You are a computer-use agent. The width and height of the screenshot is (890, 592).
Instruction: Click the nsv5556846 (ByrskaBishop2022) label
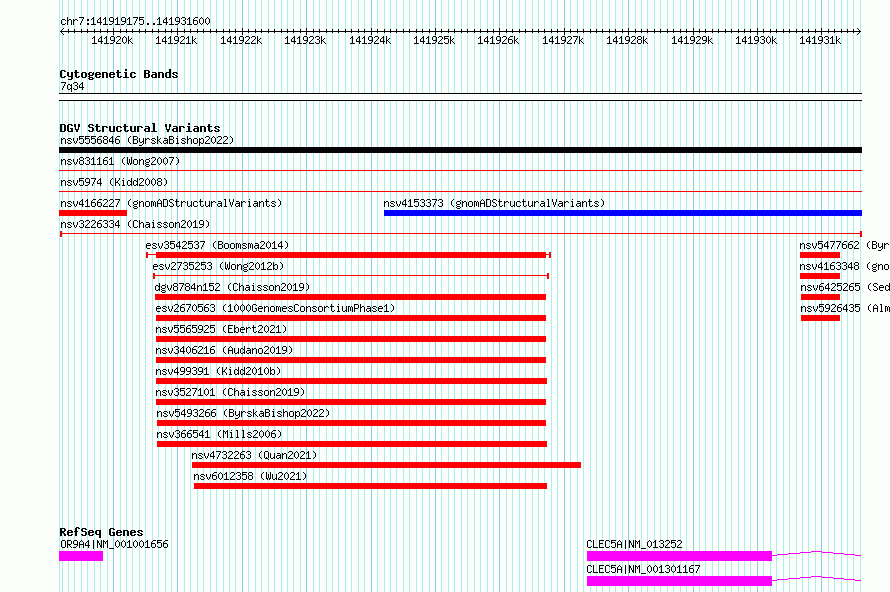(x=147, y=140)
